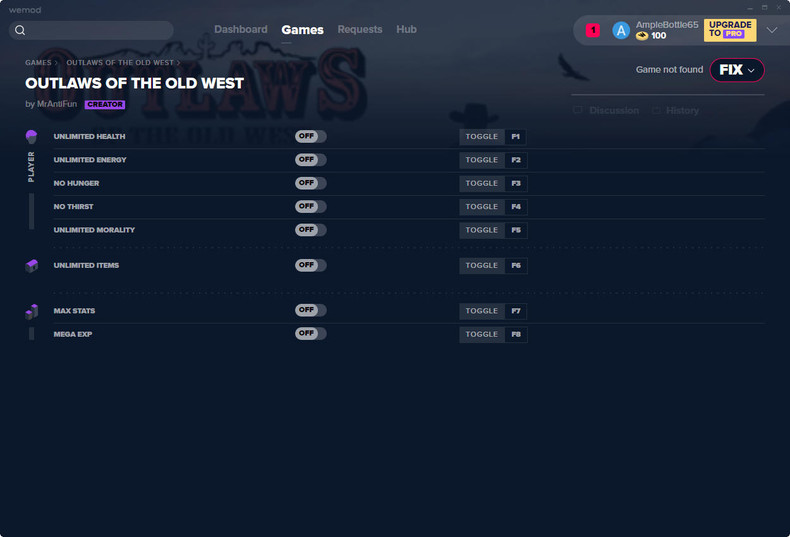790x537 pixels.
Task: Click the MrAntiFun author name
Action: [57, 104]
